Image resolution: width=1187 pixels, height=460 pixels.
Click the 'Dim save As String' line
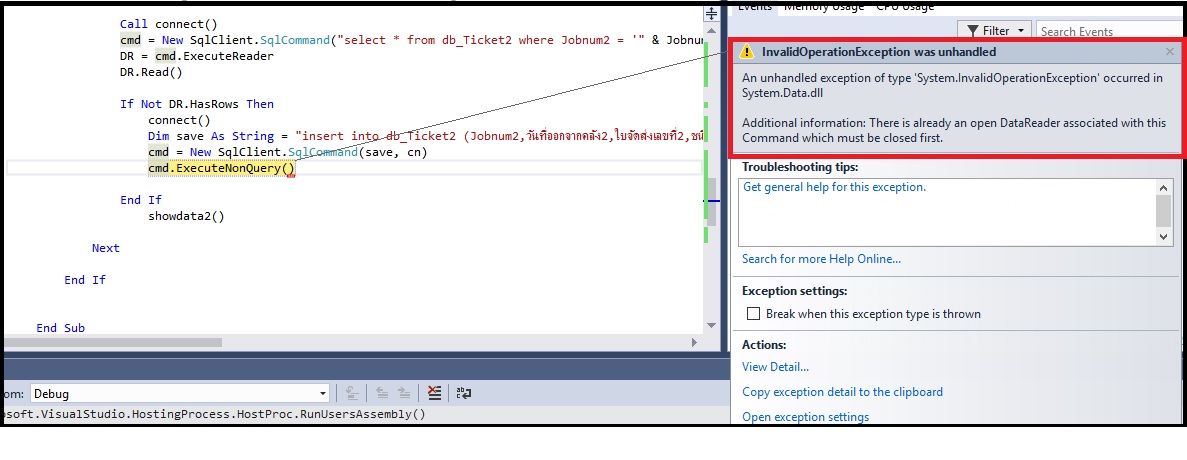(x=425, y=136)
